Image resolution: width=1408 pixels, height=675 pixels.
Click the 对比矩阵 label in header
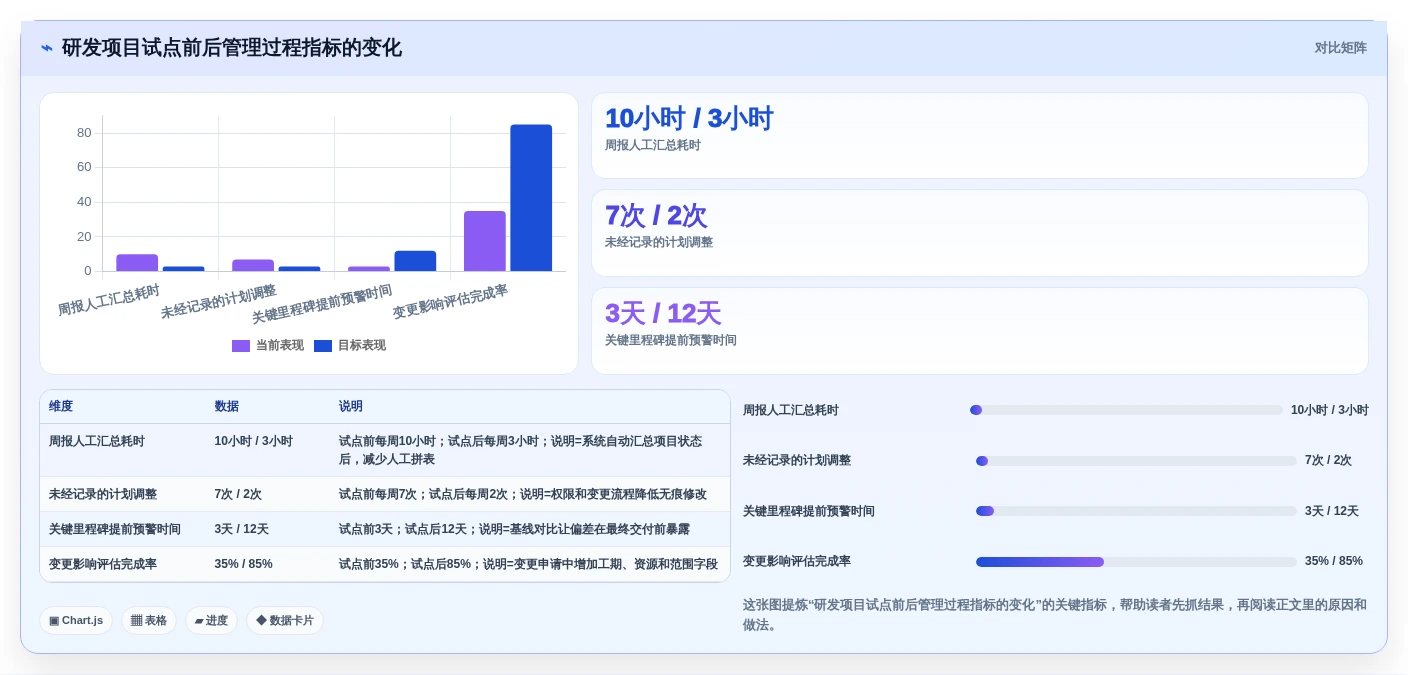pyautogui.click(x=1340, y=48)
